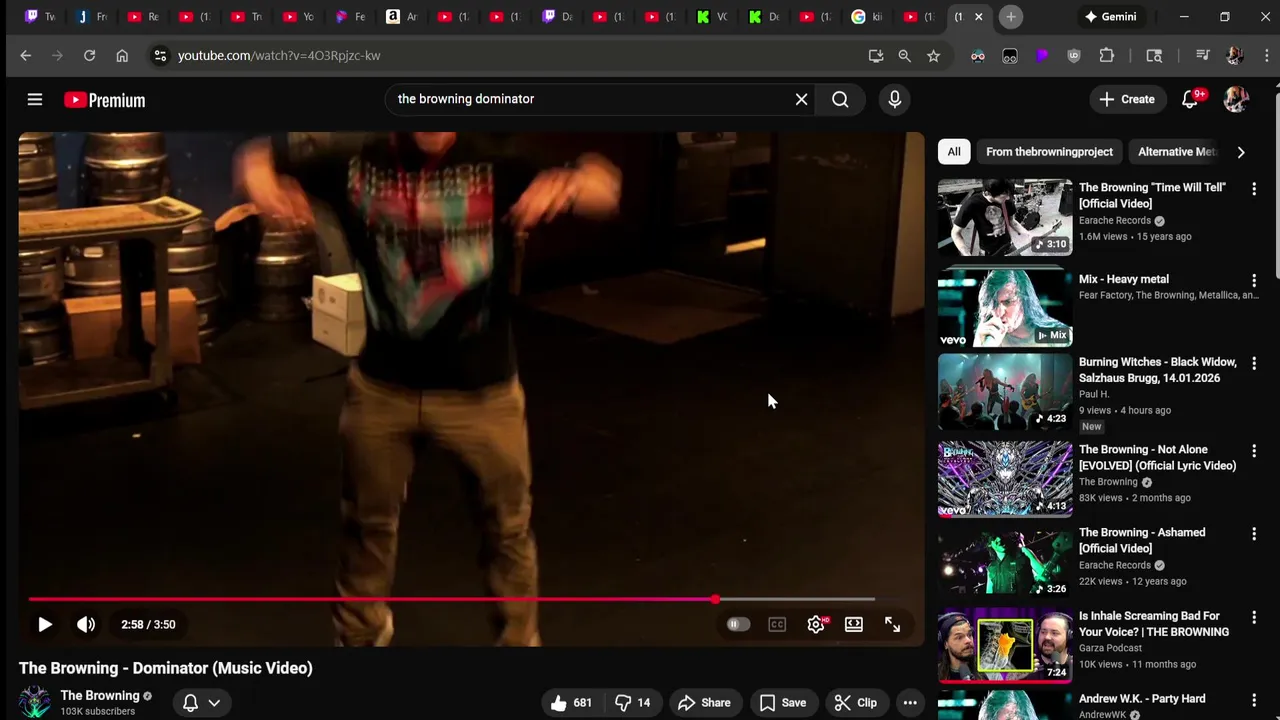Start voice search with microphone
Viewport: 1280px width, 720px height.
pyautogui.click(x=894, y=99)
